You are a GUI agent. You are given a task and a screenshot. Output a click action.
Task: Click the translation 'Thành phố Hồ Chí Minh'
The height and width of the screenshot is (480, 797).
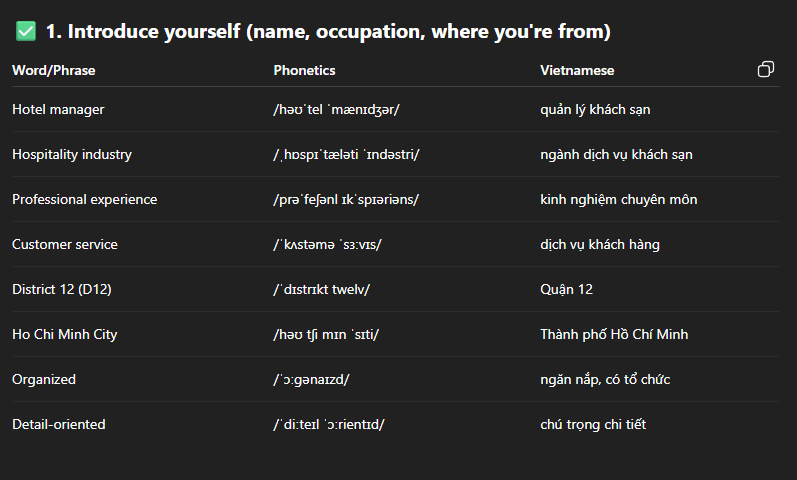(x=614, y=334)
